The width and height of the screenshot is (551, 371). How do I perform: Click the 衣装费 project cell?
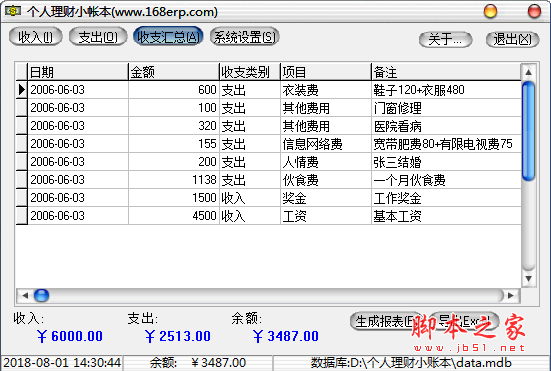326,90
